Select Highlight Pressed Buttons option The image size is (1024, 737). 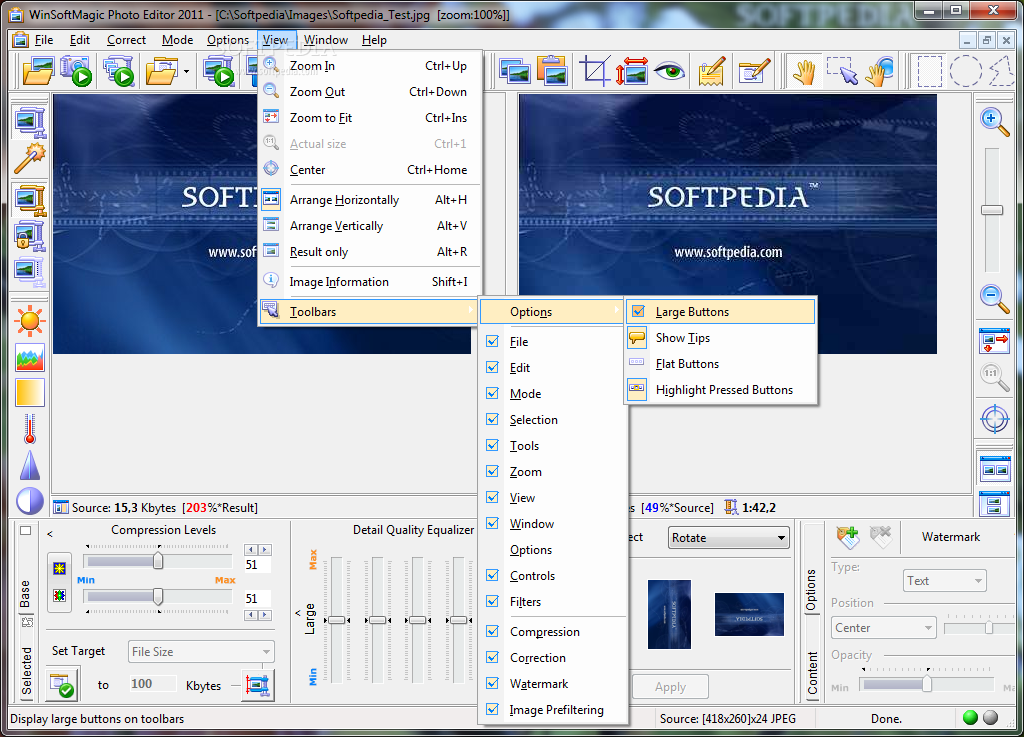[720, 390]
